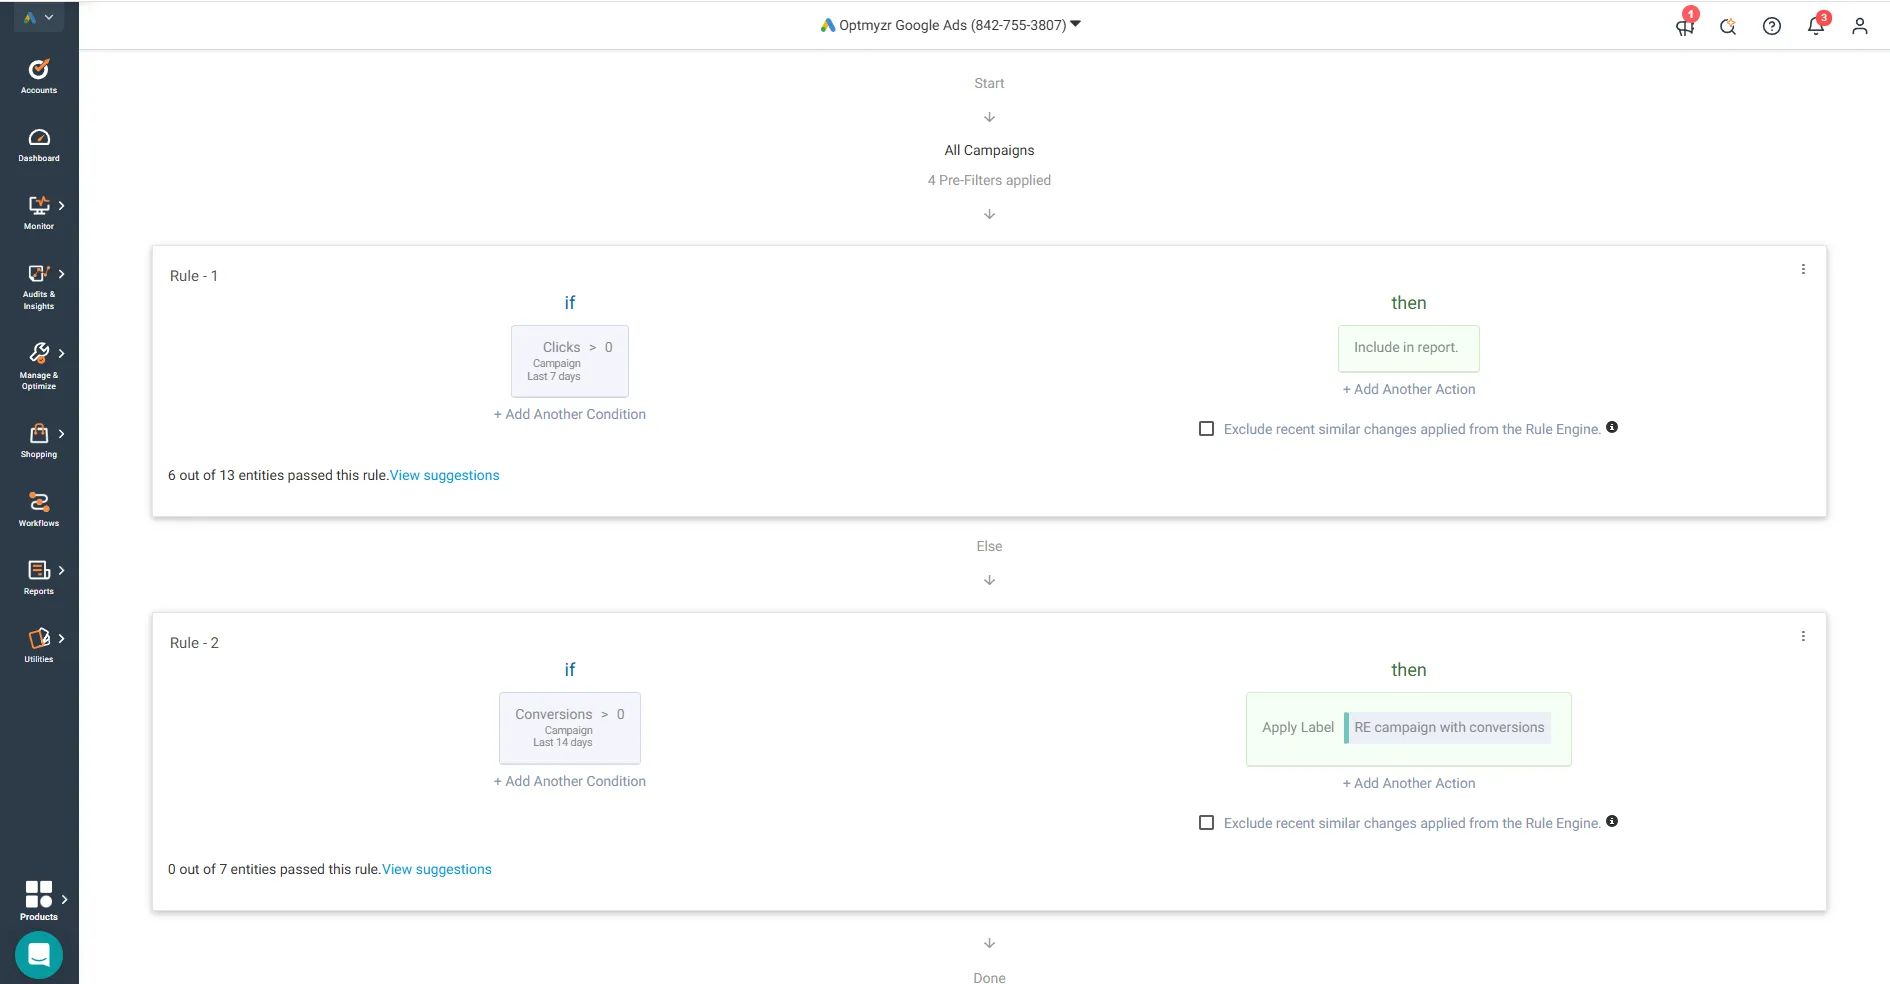This screenshot has width=1890, height=984.
Task: Open the Workflows sidebar icon
Action: [x=39, y=508]
